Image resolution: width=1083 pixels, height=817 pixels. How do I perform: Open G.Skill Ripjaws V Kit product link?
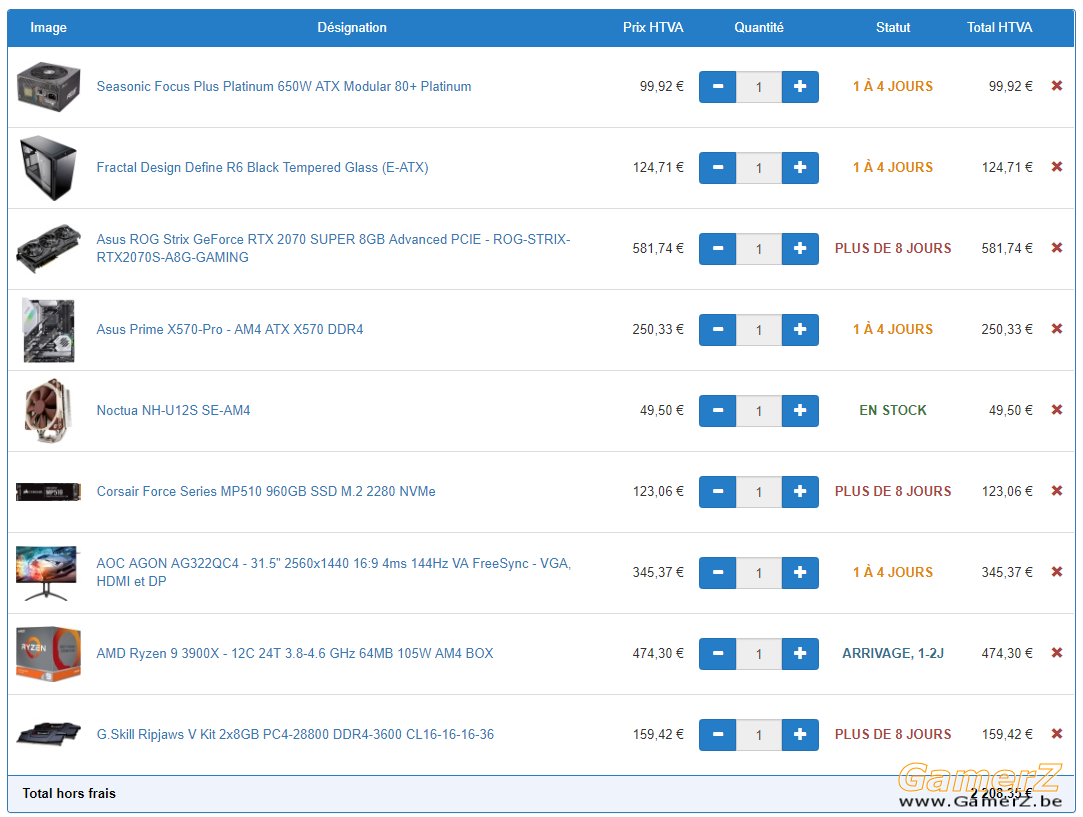coord(296,734)
